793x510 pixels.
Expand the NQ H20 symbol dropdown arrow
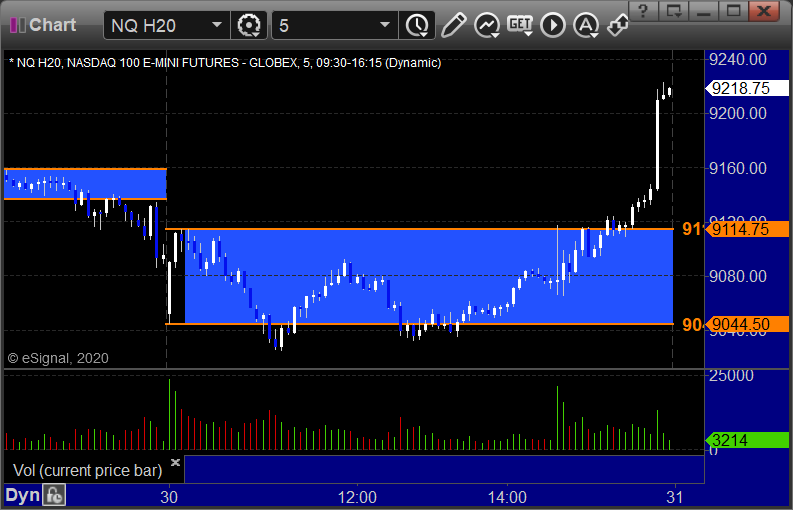coord(216,25)
